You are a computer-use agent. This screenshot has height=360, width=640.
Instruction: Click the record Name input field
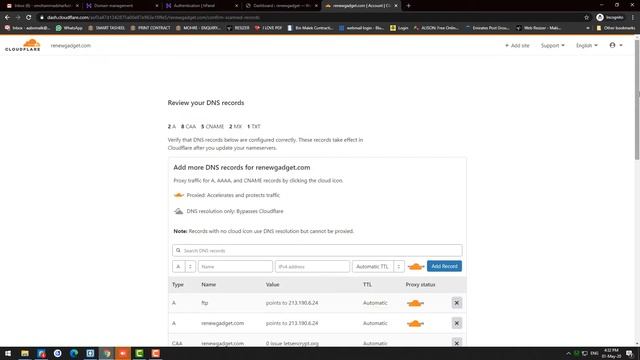click(235, 267)
